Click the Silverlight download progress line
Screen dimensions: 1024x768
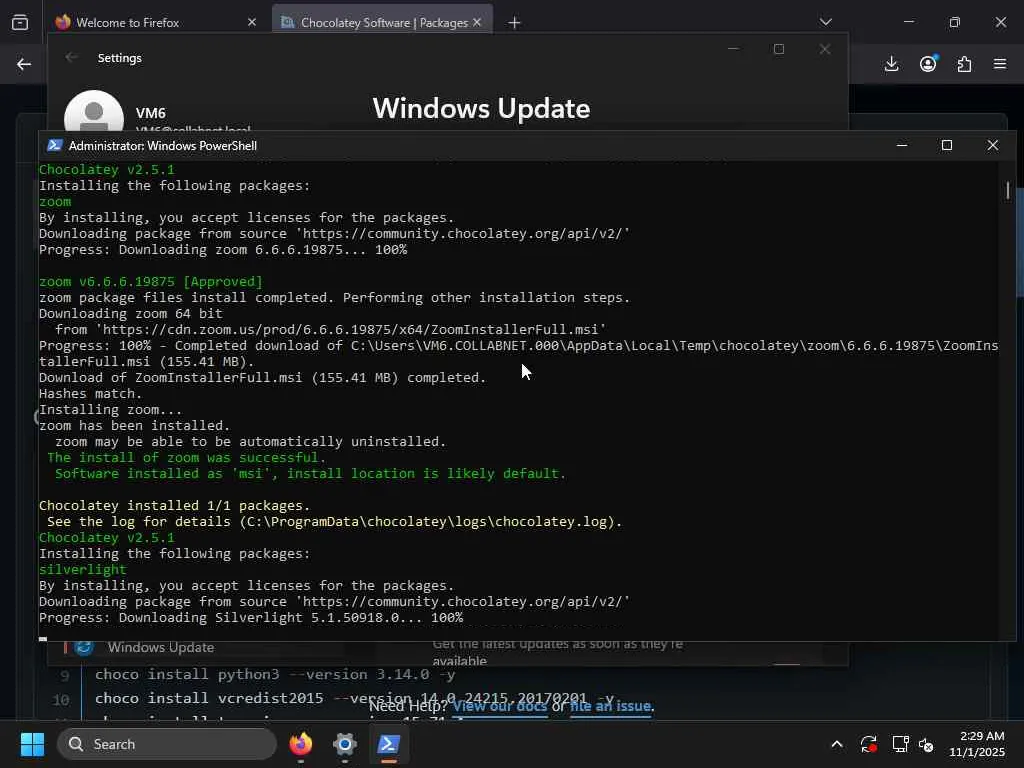(x=251, y=618)
